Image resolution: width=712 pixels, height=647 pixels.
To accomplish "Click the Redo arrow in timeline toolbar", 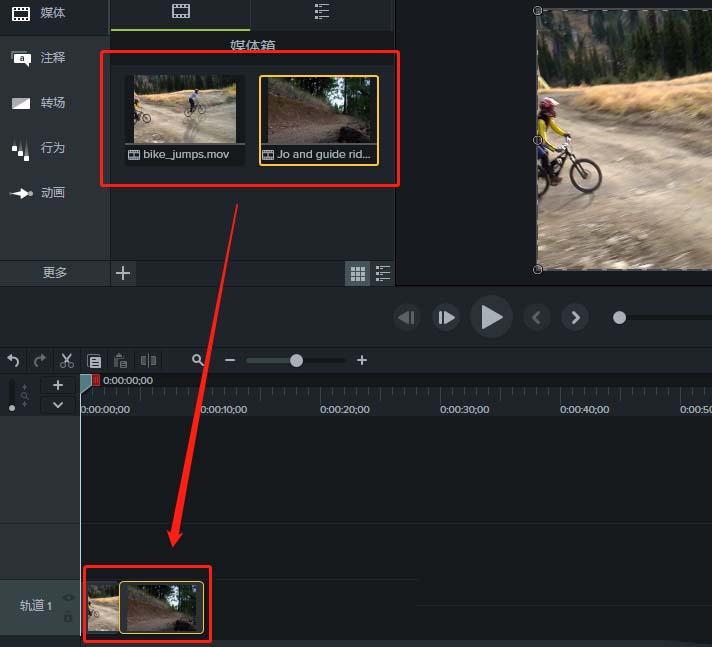I will pyautogui.click(x=40, y=361).
